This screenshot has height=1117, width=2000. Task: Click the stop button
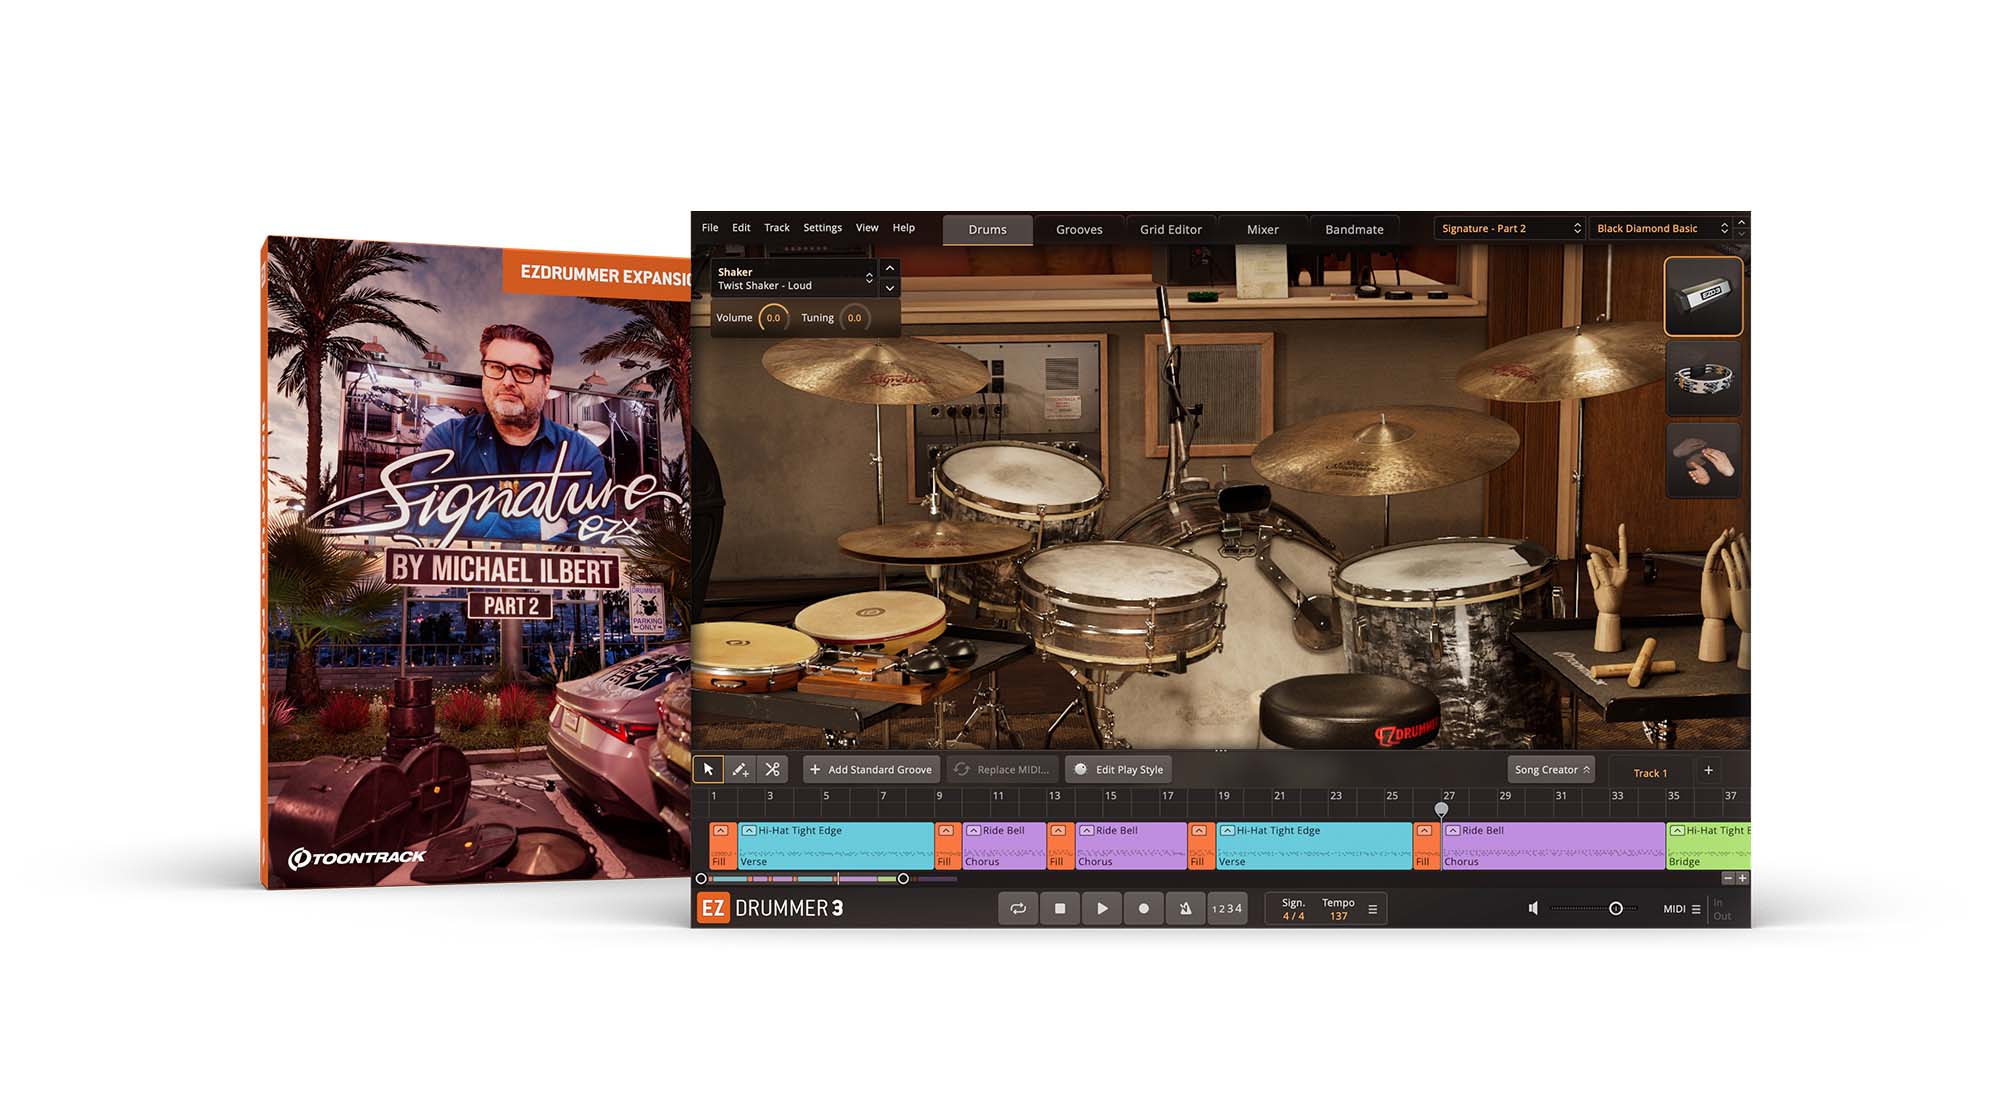click(1060, 908)
